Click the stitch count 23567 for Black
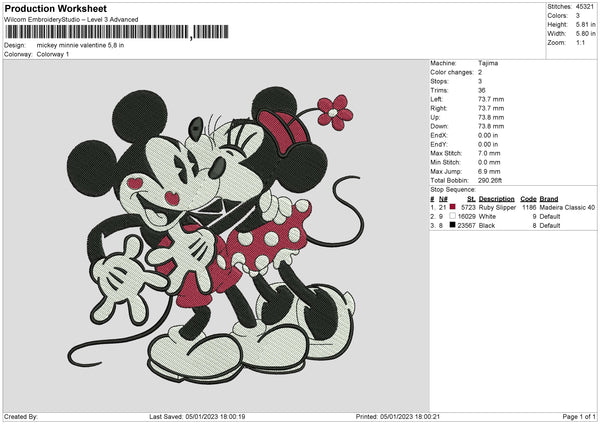600x424 pixels. point(466,226)
